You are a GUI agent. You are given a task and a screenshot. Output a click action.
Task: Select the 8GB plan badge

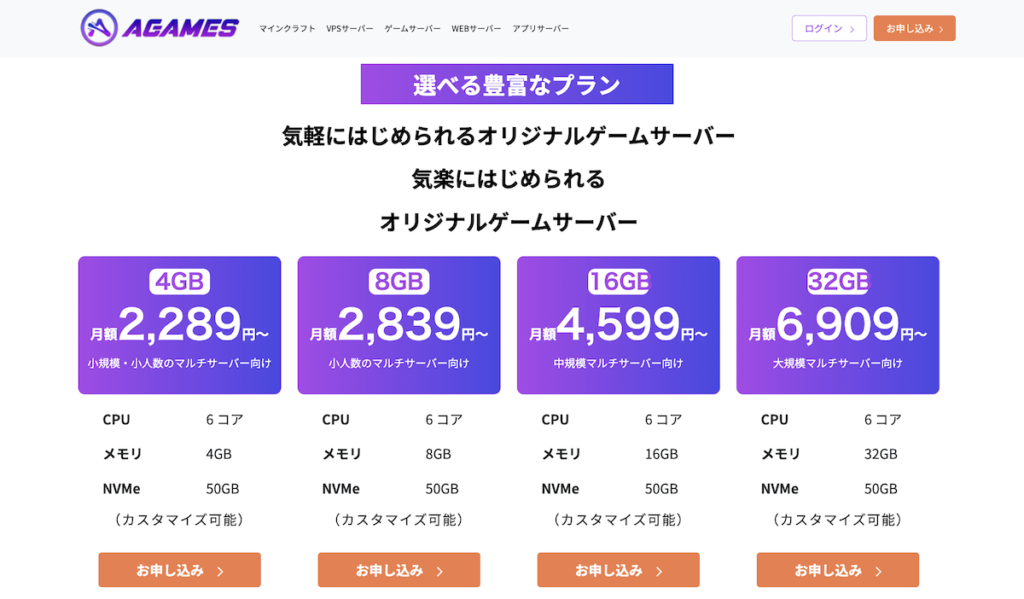point(398,281)
